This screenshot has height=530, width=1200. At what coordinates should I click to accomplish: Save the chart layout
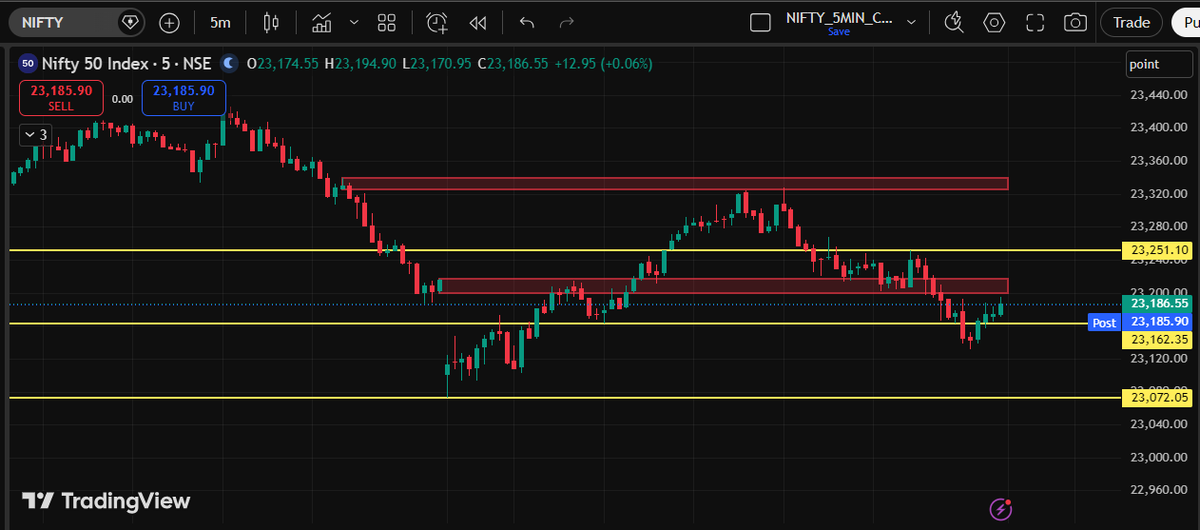pos(838,32)
